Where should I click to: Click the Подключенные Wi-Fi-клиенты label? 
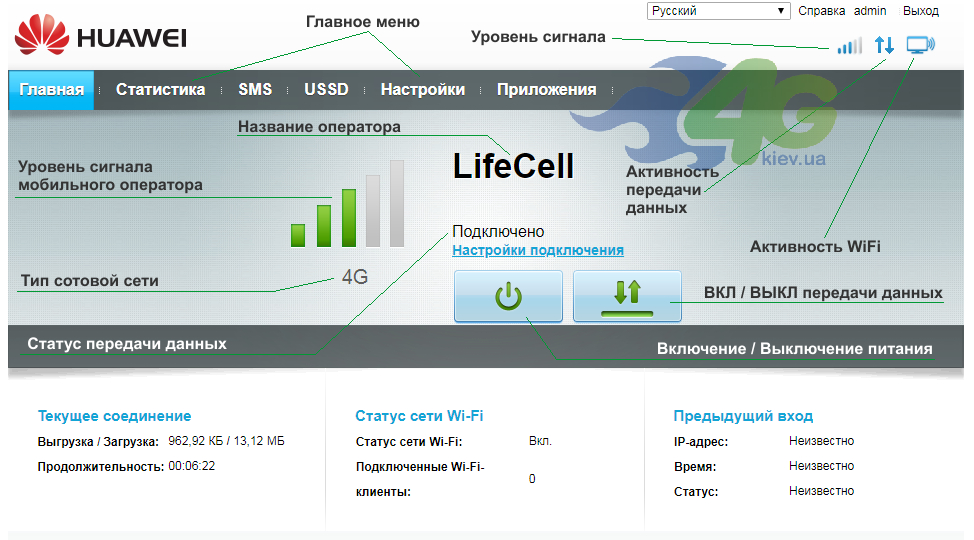point(420,479)
